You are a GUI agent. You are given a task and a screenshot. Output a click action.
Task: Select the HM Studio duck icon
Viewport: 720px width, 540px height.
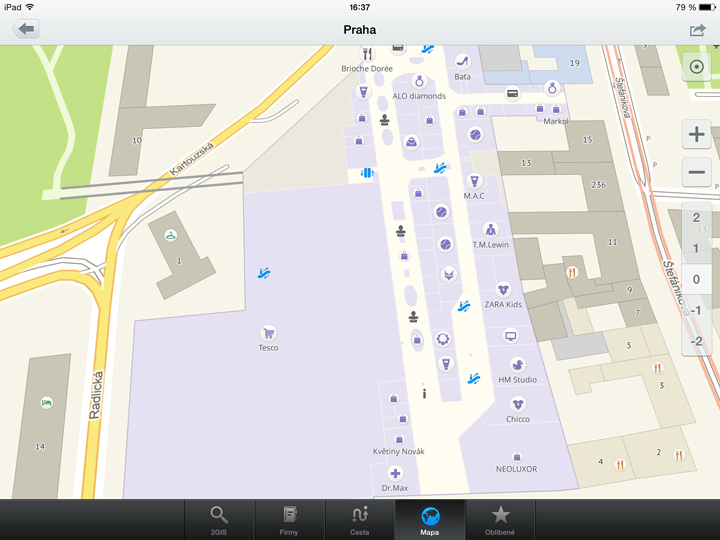click(517, 365)
